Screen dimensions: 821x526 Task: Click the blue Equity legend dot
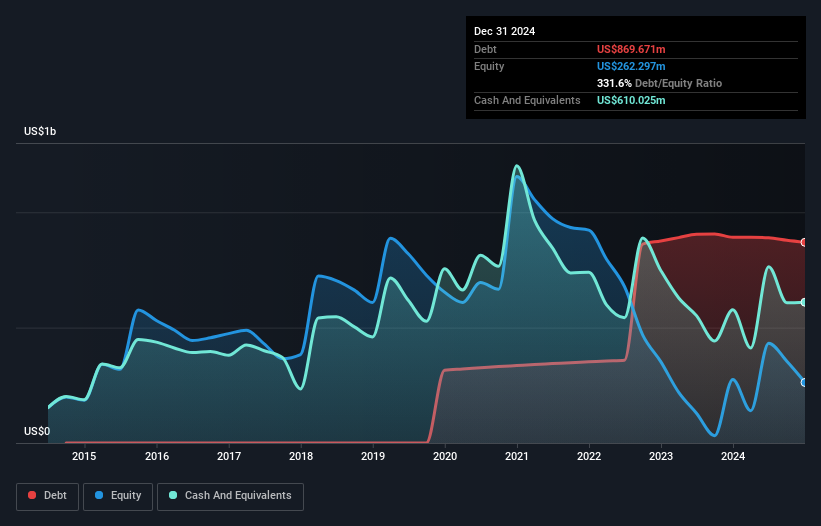pos(99,495)
